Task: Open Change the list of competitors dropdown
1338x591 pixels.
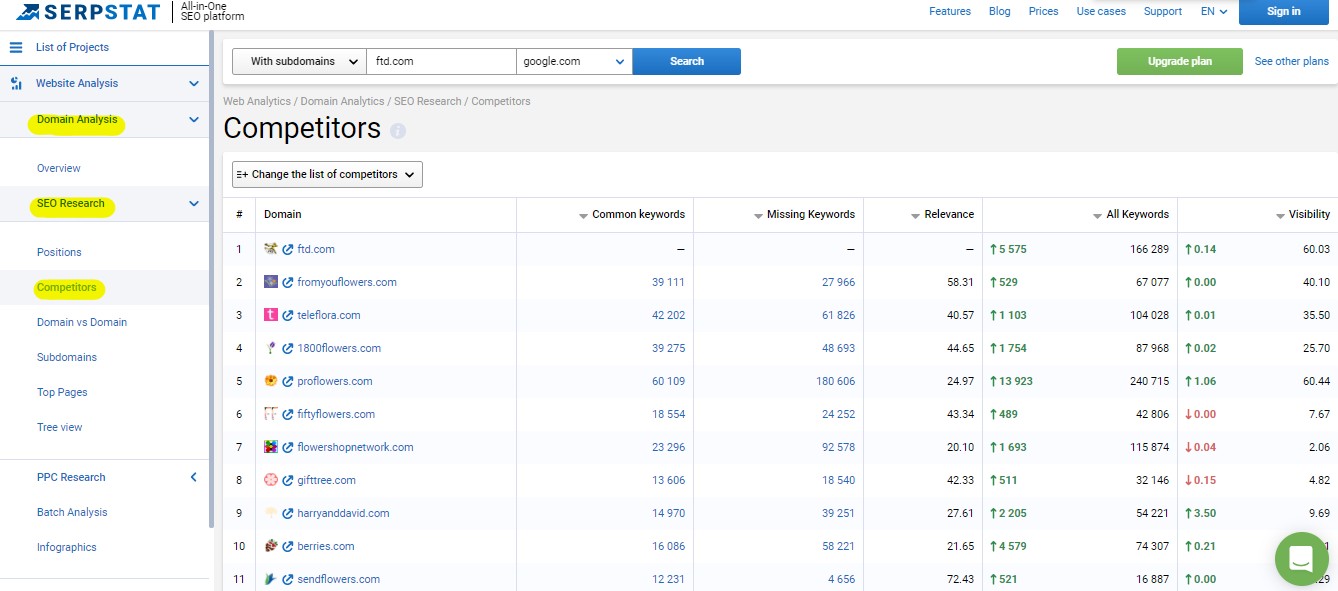Action: pos(327,174)
